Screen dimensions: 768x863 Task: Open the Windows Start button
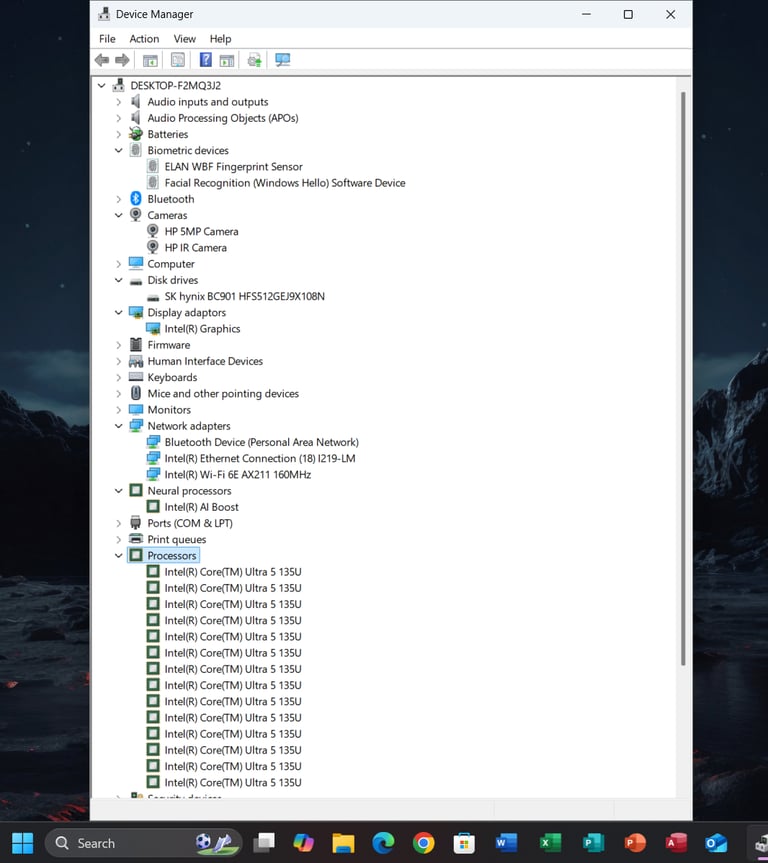(23, 843)
